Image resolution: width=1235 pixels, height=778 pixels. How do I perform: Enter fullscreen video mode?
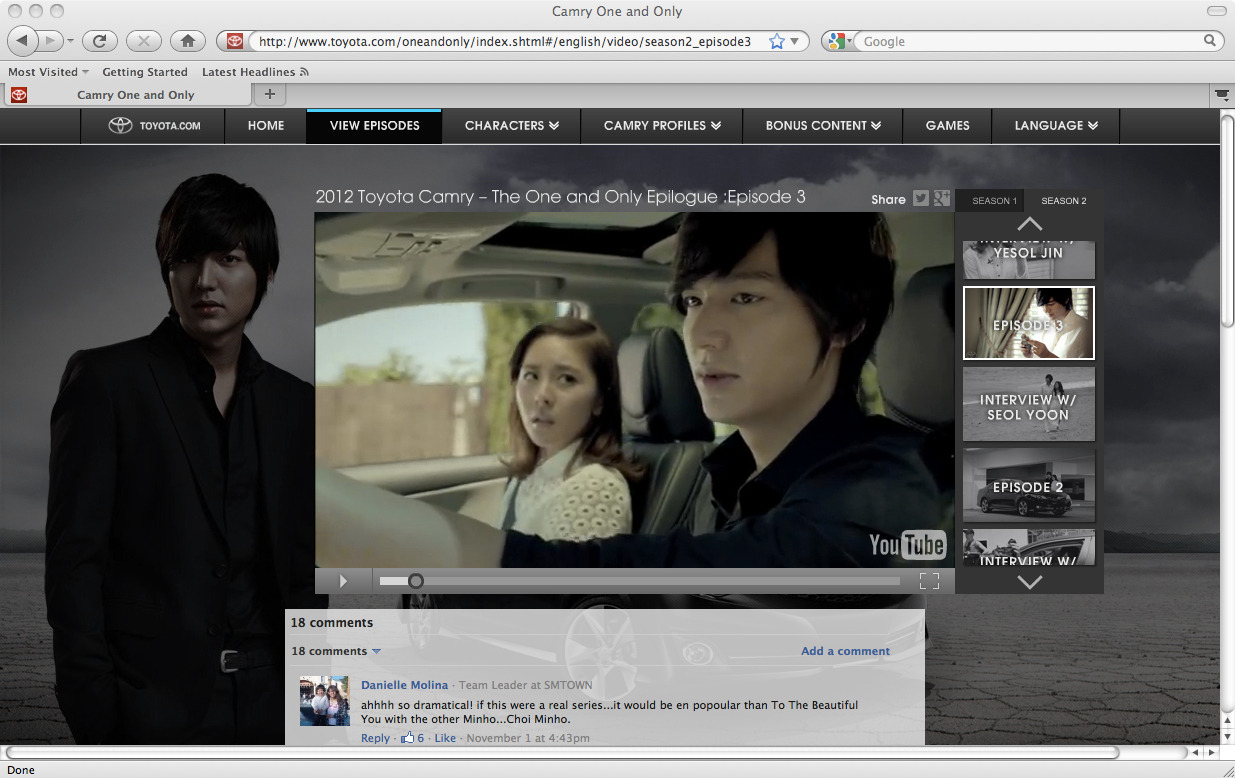click(929, 581)
